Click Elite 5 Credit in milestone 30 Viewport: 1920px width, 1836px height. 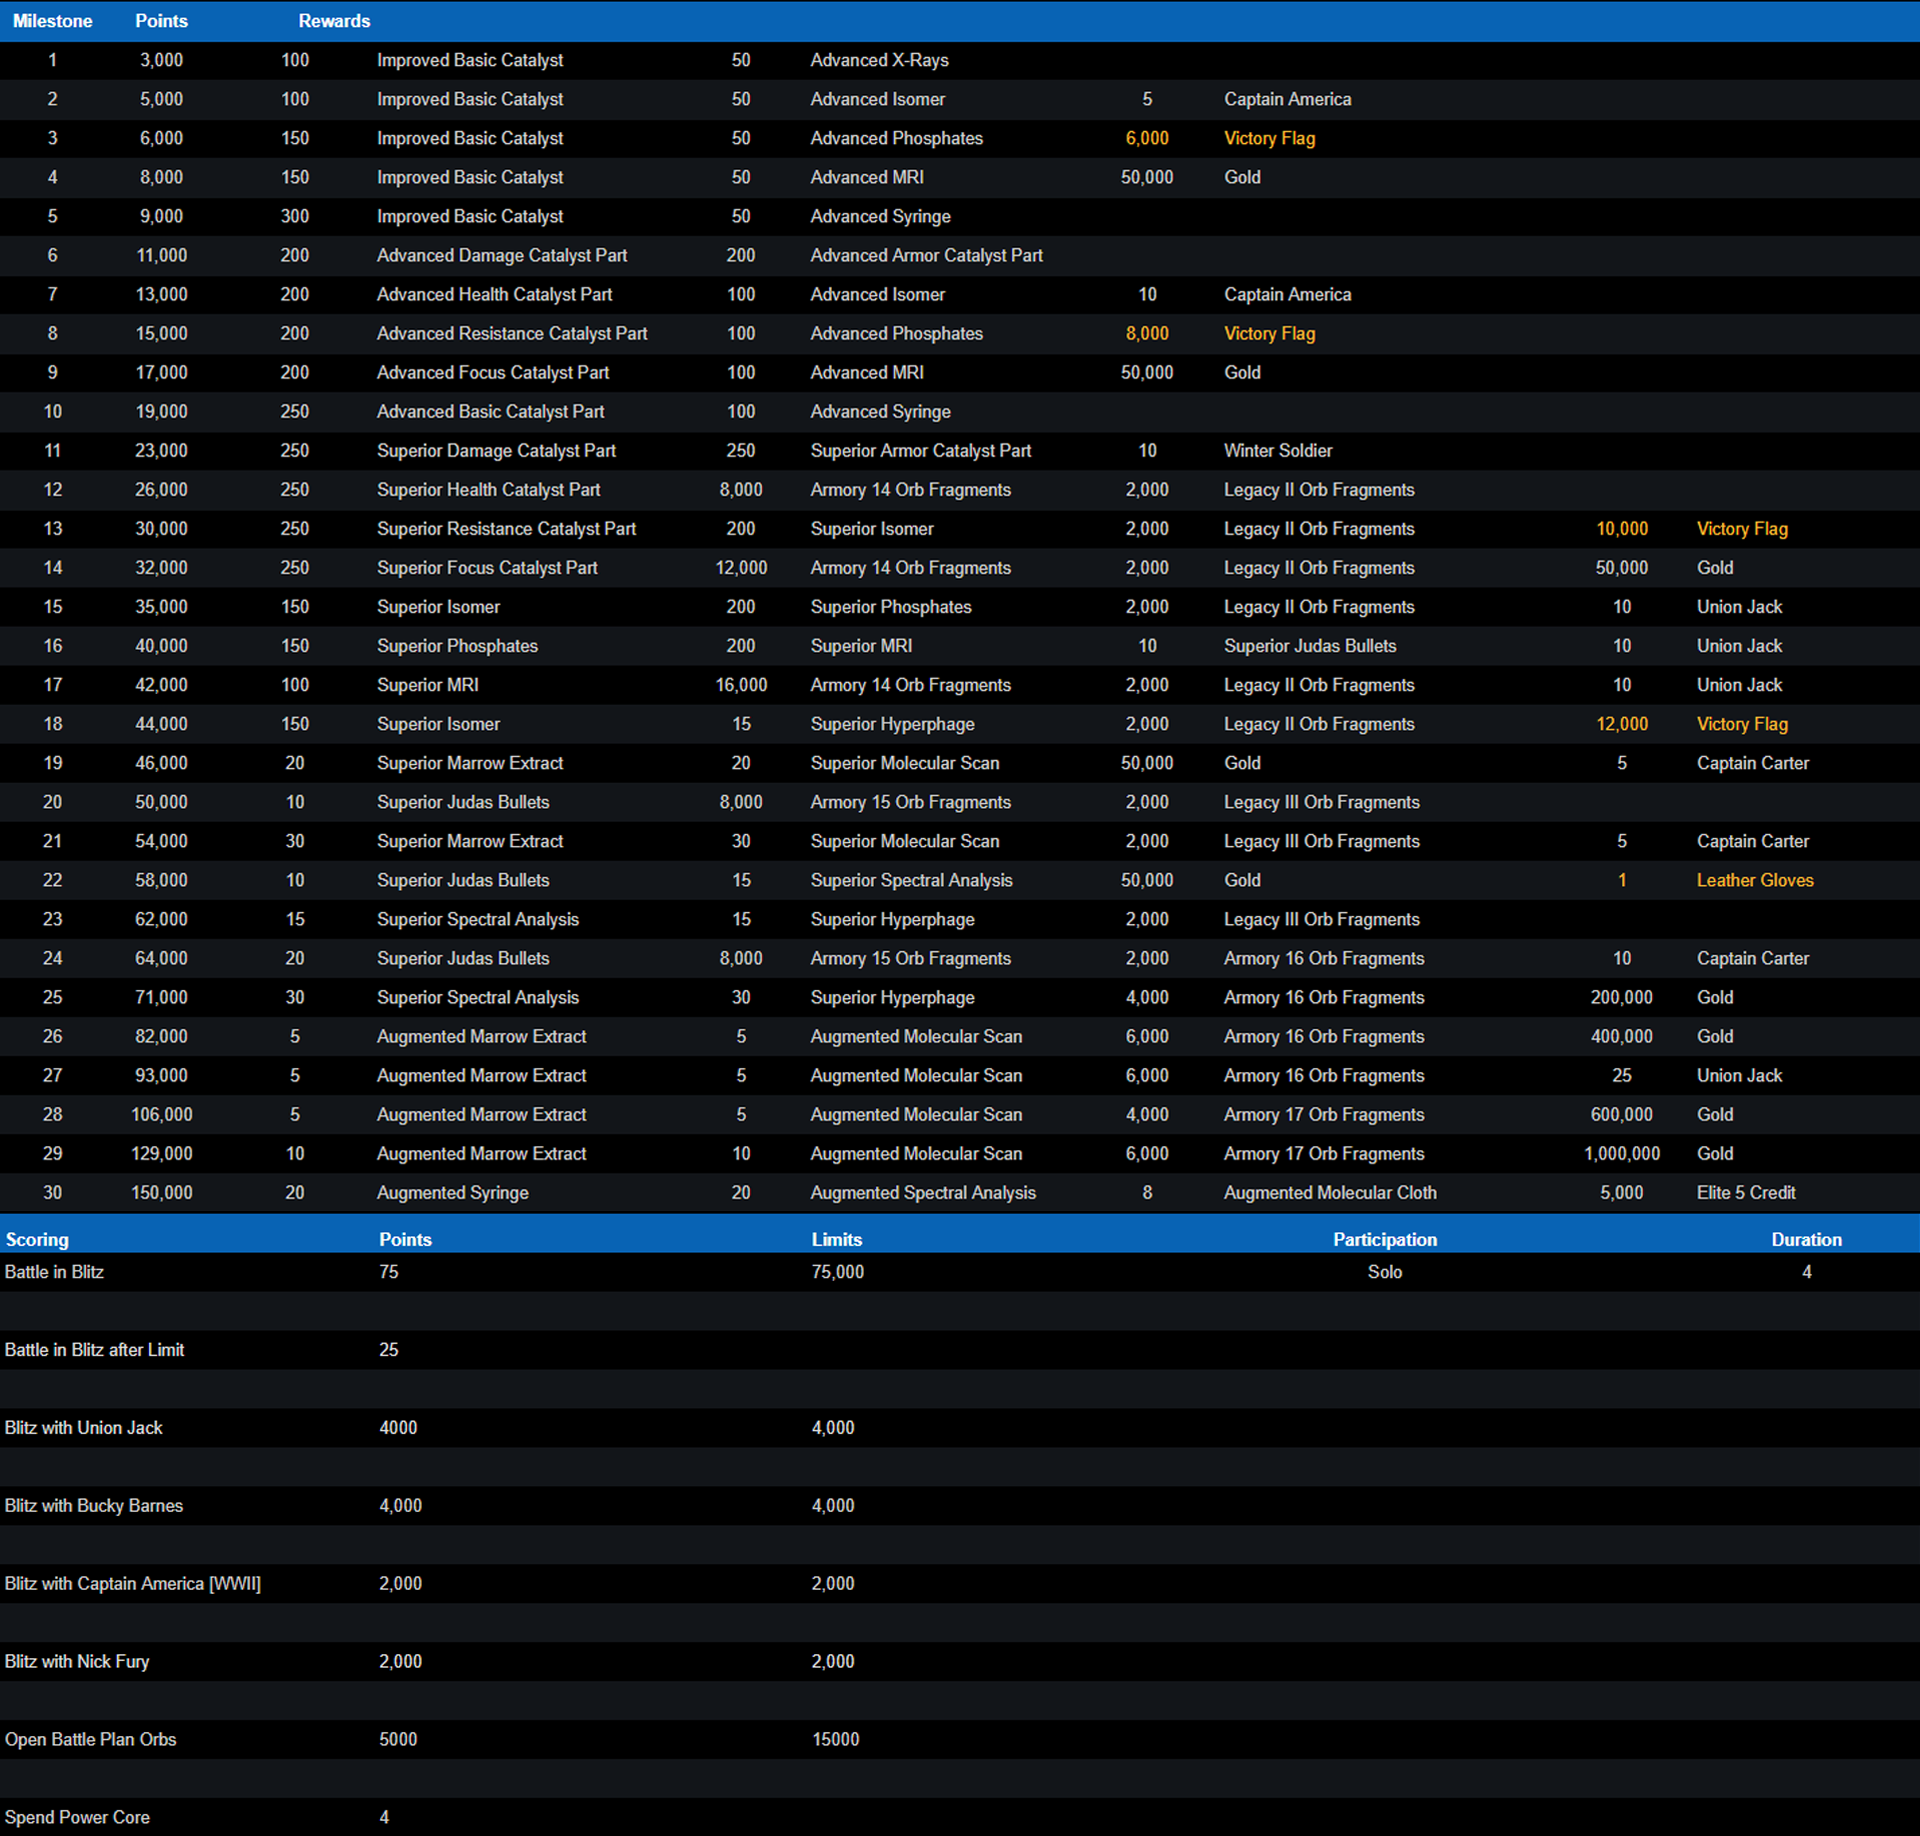coord(1745,1192)
